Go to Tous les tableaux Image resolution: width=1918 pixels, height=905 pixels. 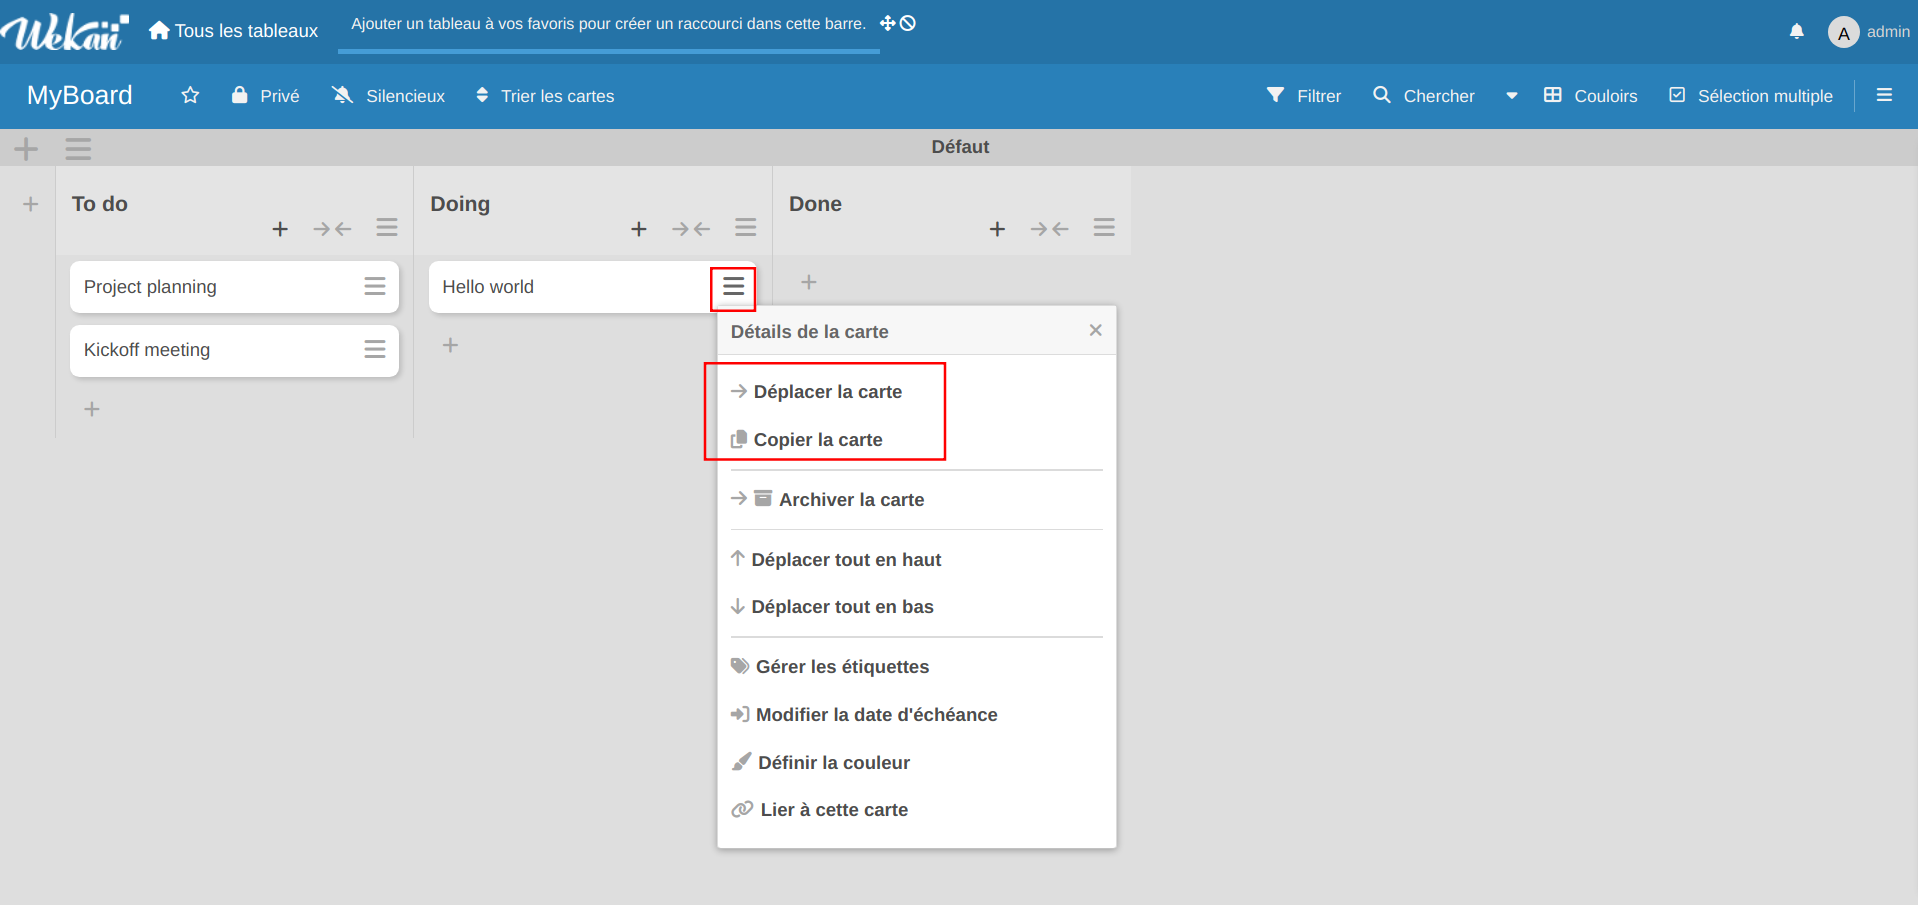coord(234,31)
